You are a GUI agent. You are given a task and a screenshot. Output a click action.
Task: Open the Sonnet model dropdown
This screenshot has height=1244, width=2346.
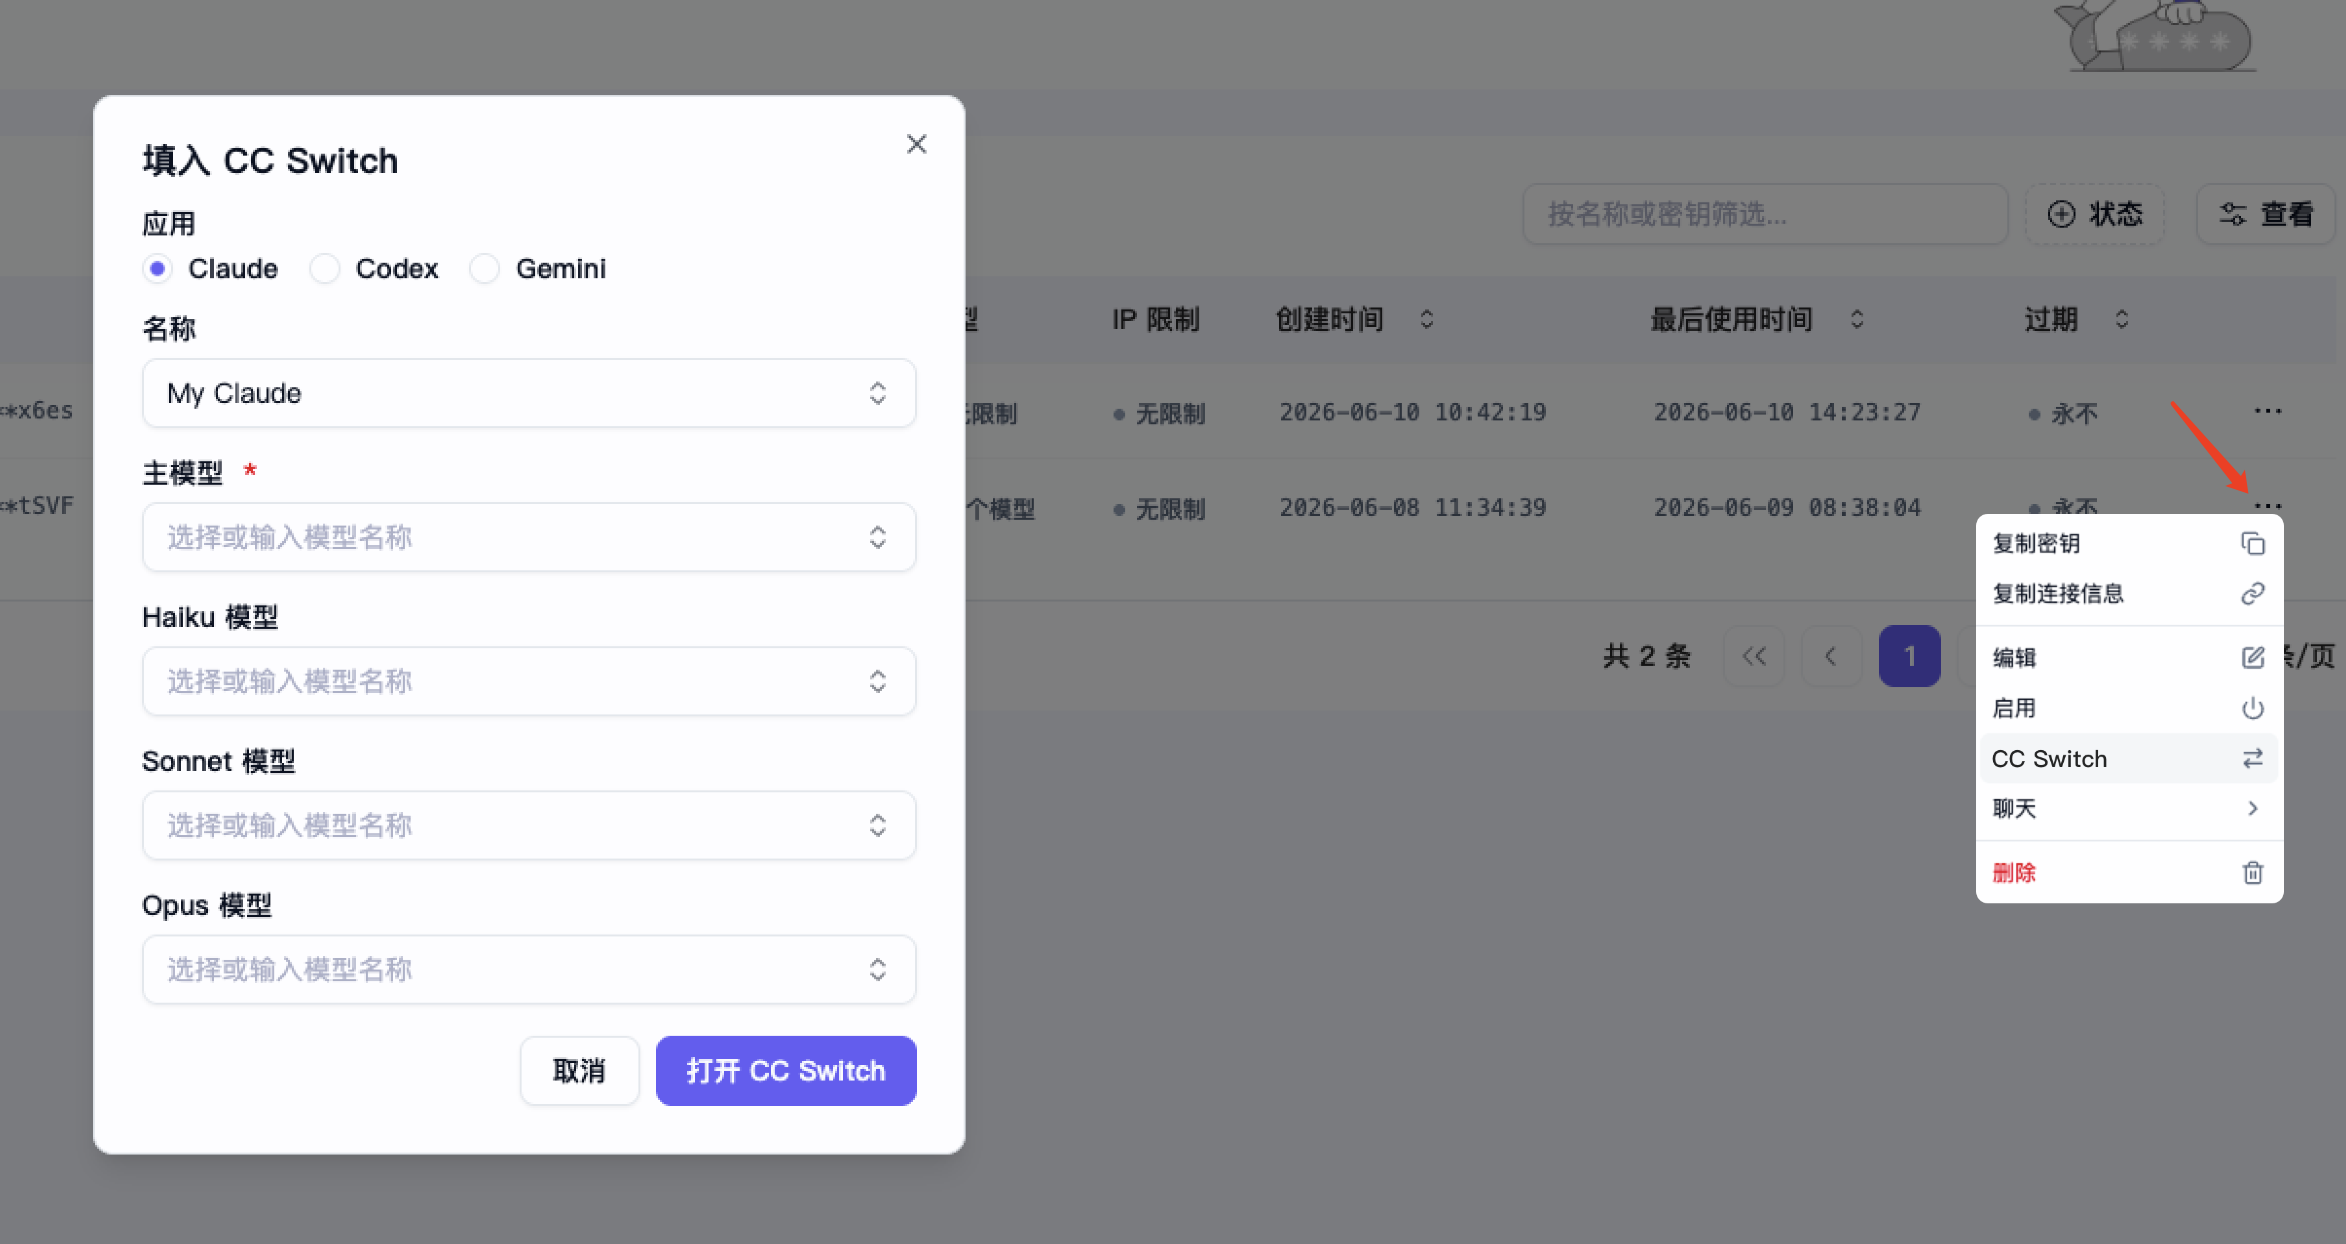pyautogui.click(x=529, y=825)
